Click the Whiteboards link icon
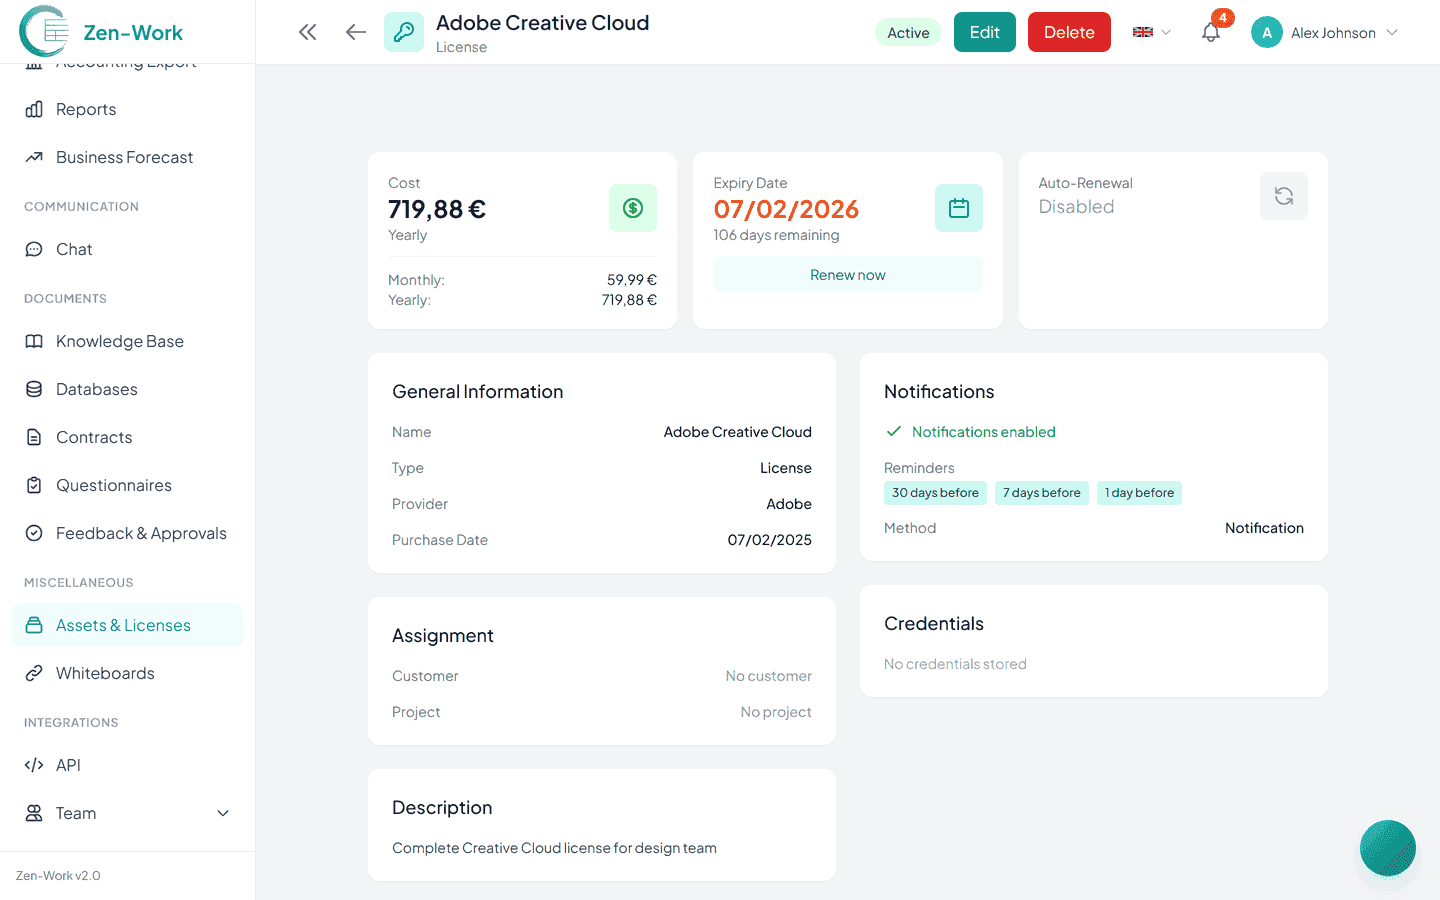 (34, 673)
